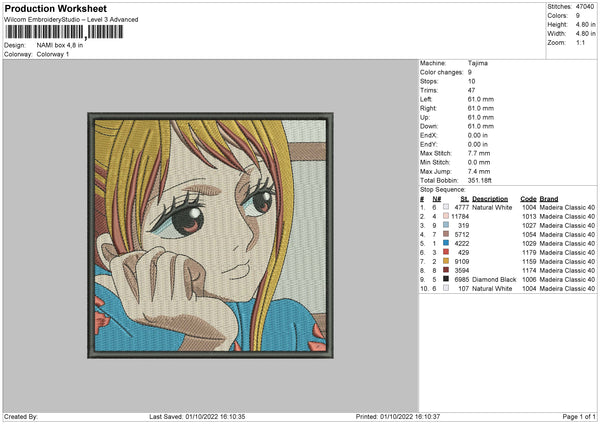Viewport: 600px width, 424px height.
Task: Select the Description column header
Action: (492, 198)
